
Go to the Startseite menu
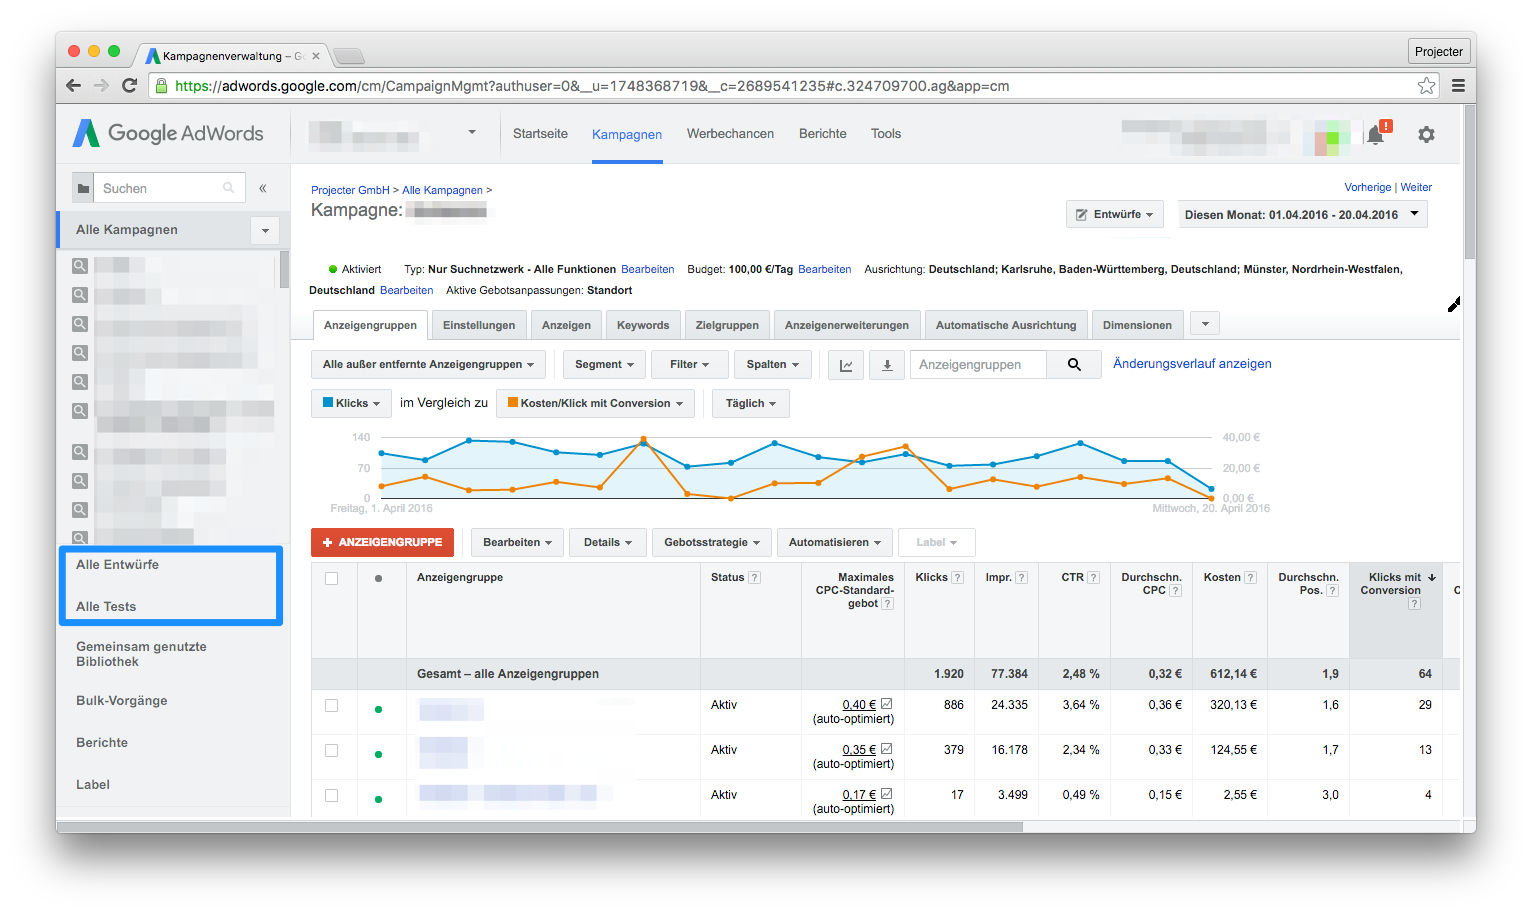[540, 134]
